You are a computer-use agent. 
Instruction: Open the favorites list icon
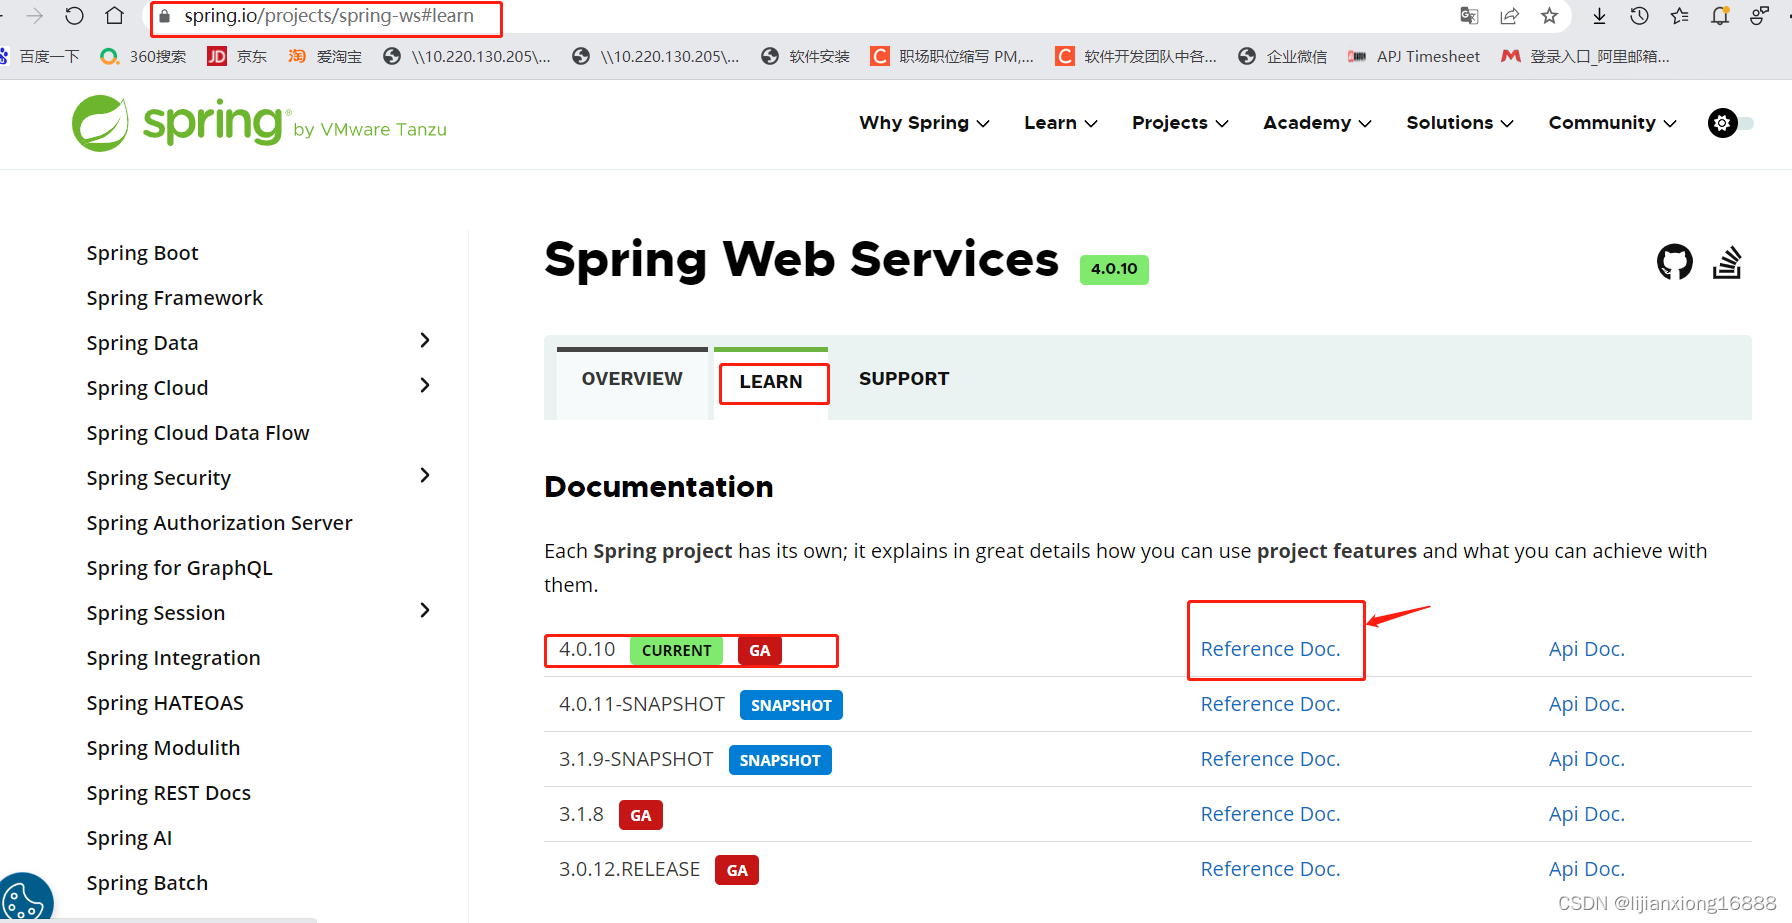tap(1679, 16)
